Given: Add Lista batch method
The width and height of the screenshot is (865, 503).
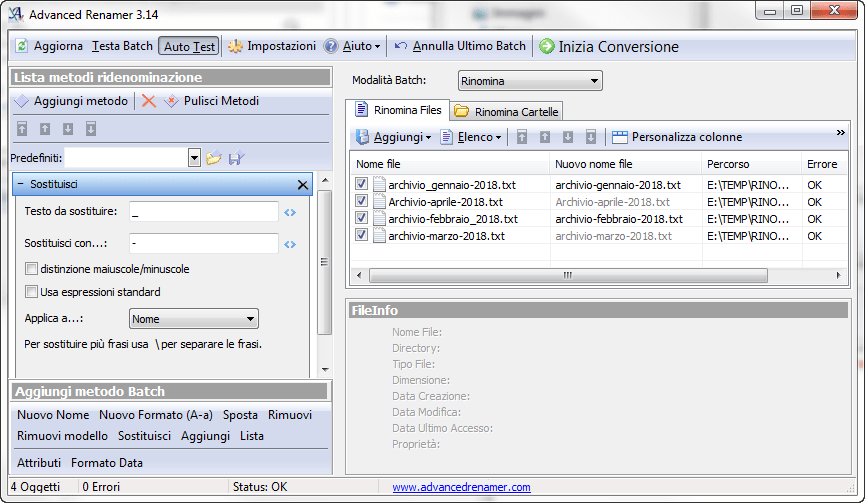Looking at the screenshot, I should click(x=252, y=436).
